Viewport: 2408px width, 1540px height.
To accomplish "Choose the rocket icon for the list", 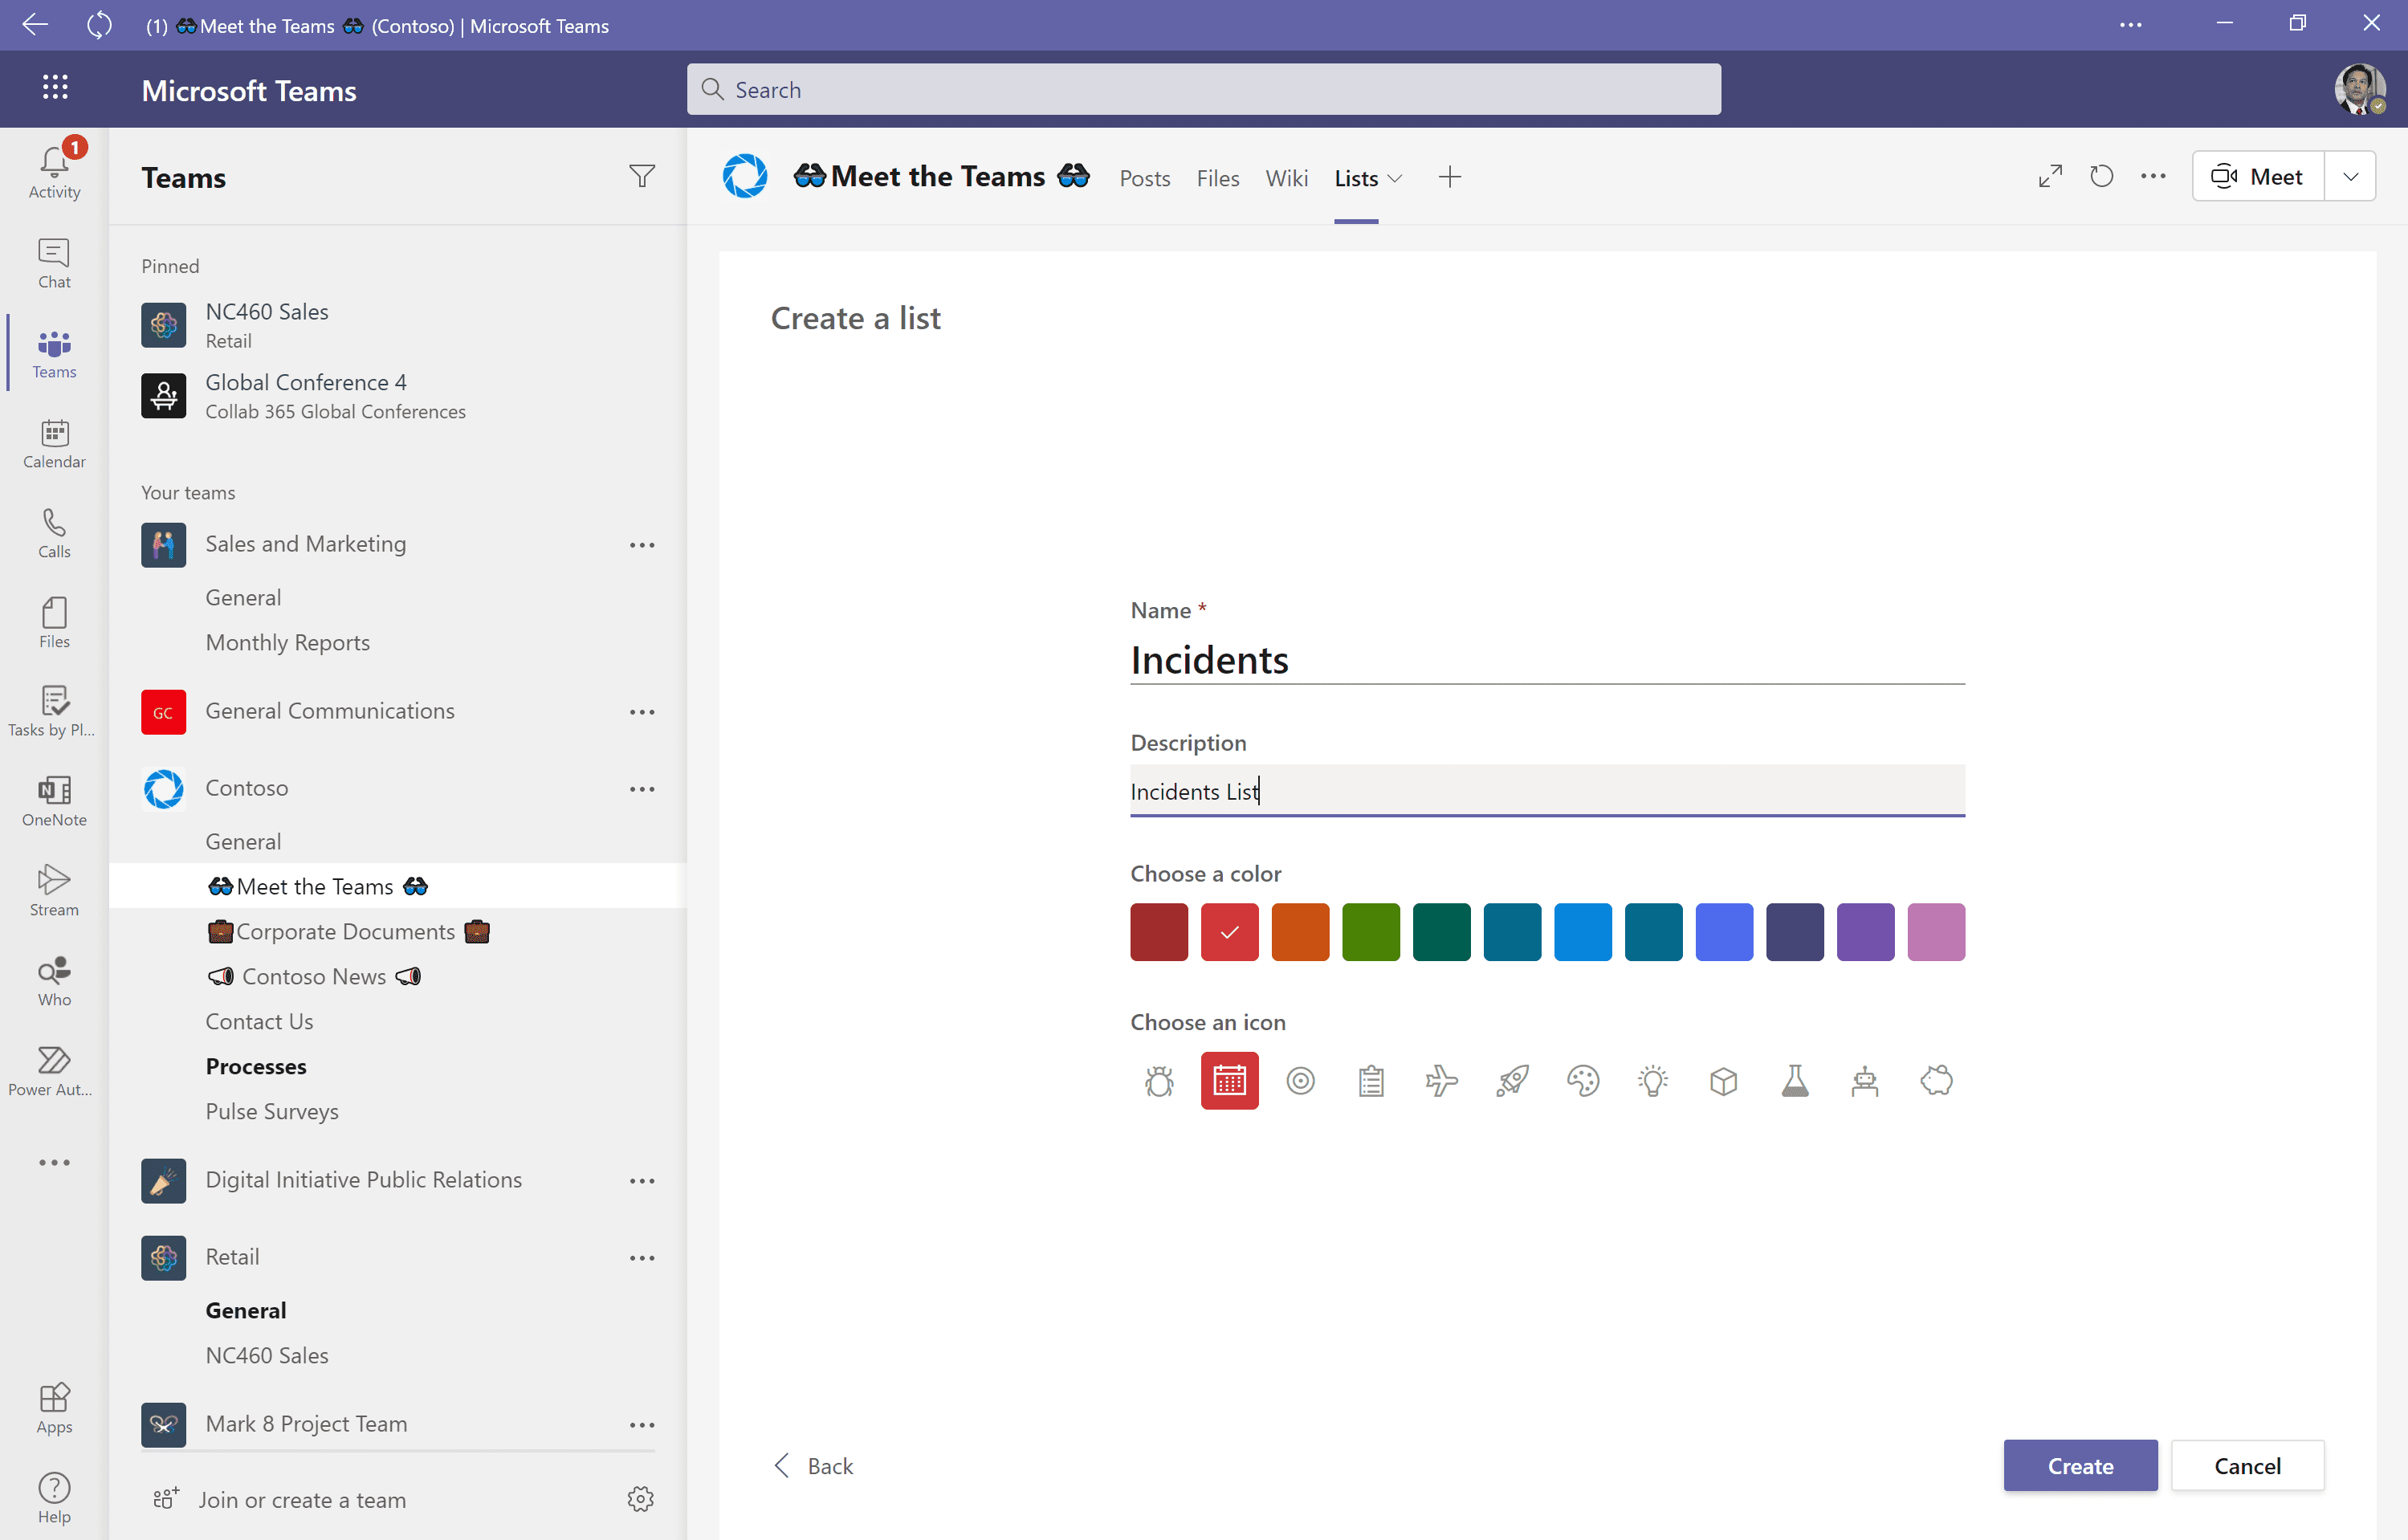I will [x=1512, y=1081].
